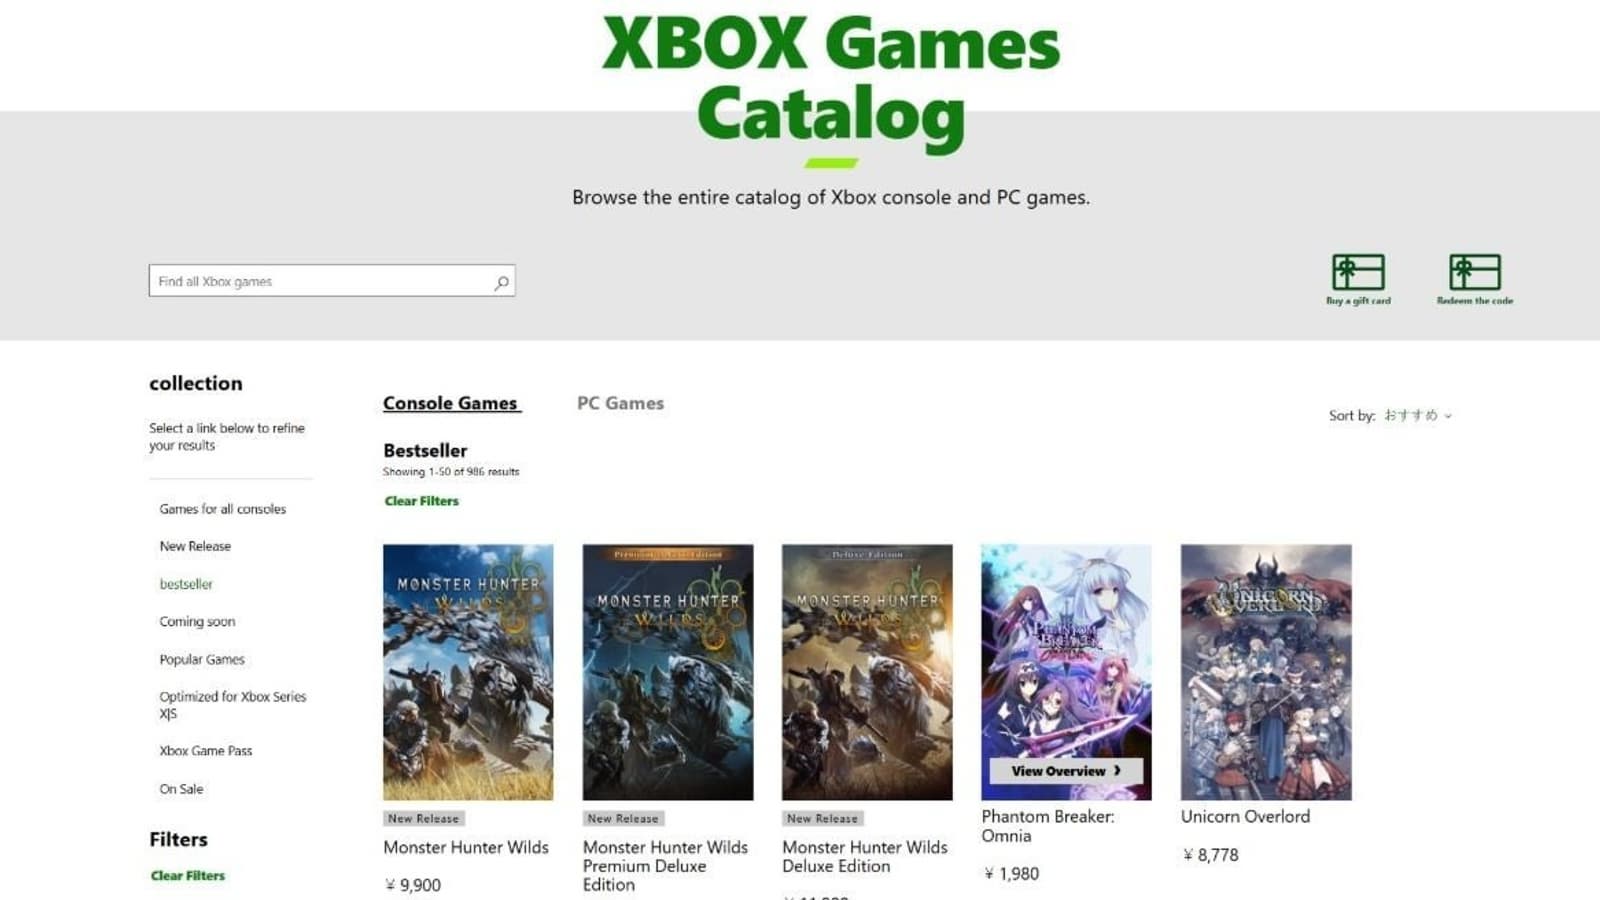
Task: Switch to the PC Games tab
Action: (x=620, y=403)
